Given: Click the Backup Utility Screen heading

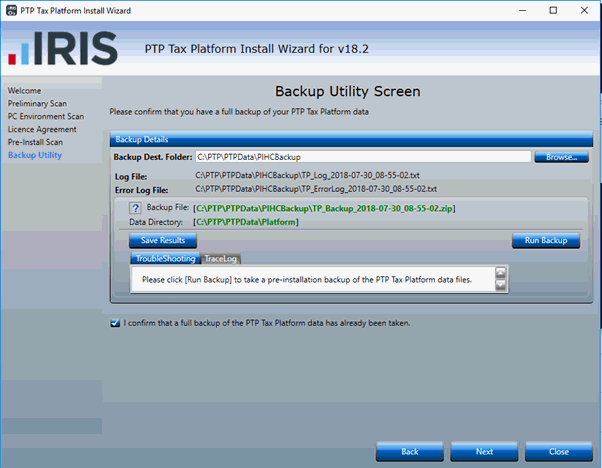Looking at the screenshot, I should (x=347, y=91).
